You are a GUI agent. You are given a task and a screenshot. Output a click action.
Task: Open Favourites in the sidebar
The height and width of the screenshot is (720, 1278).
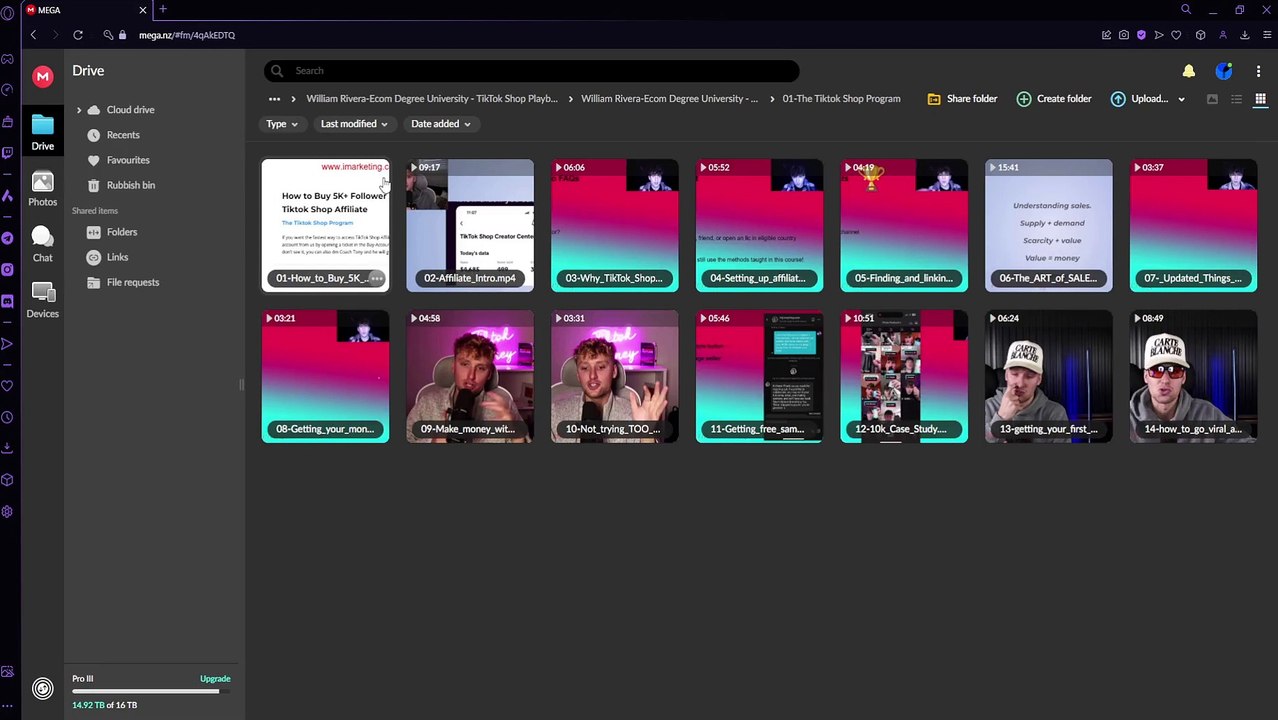tap(128, 160)
